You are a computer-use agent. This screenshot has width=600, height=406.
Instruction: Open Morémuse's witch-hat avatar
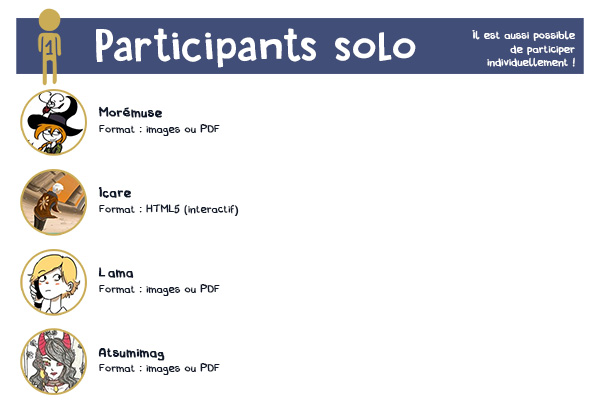(x=54, y=122)
